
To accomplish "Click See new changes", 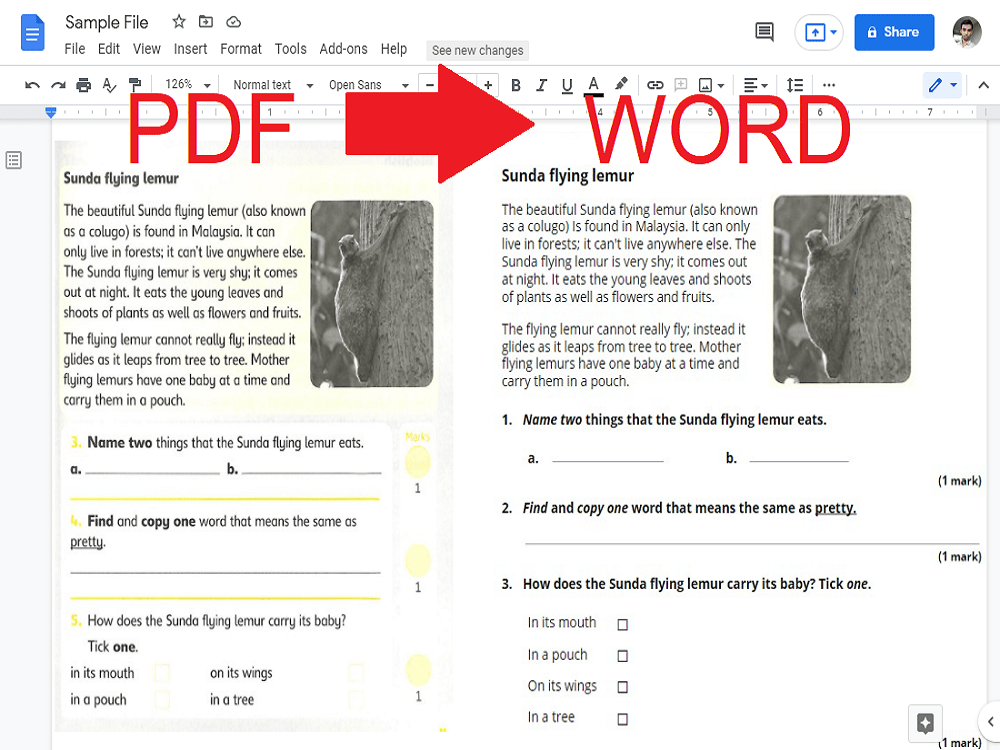I will click(477, 50).
